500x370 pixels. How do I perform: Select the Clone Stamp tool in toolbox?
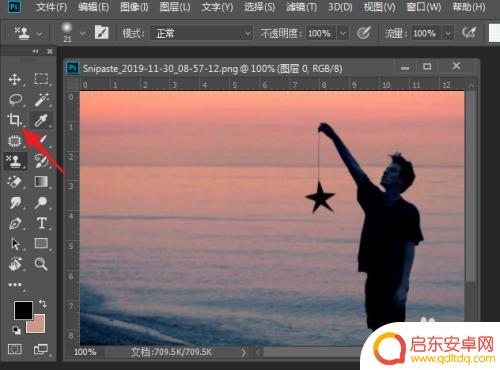pyautogui.click(x=14, y=161)
